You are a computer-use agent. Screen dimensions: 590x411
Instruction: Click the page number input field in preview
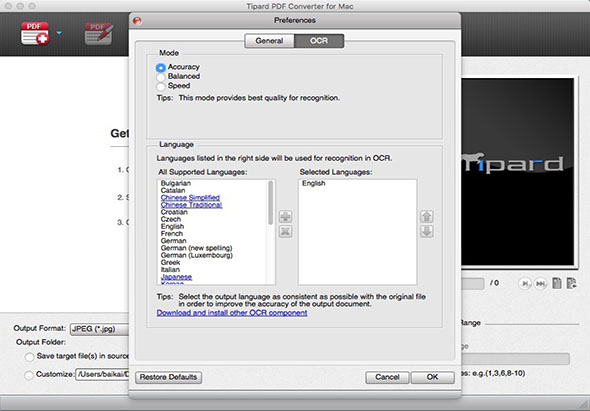click(473, 283)
